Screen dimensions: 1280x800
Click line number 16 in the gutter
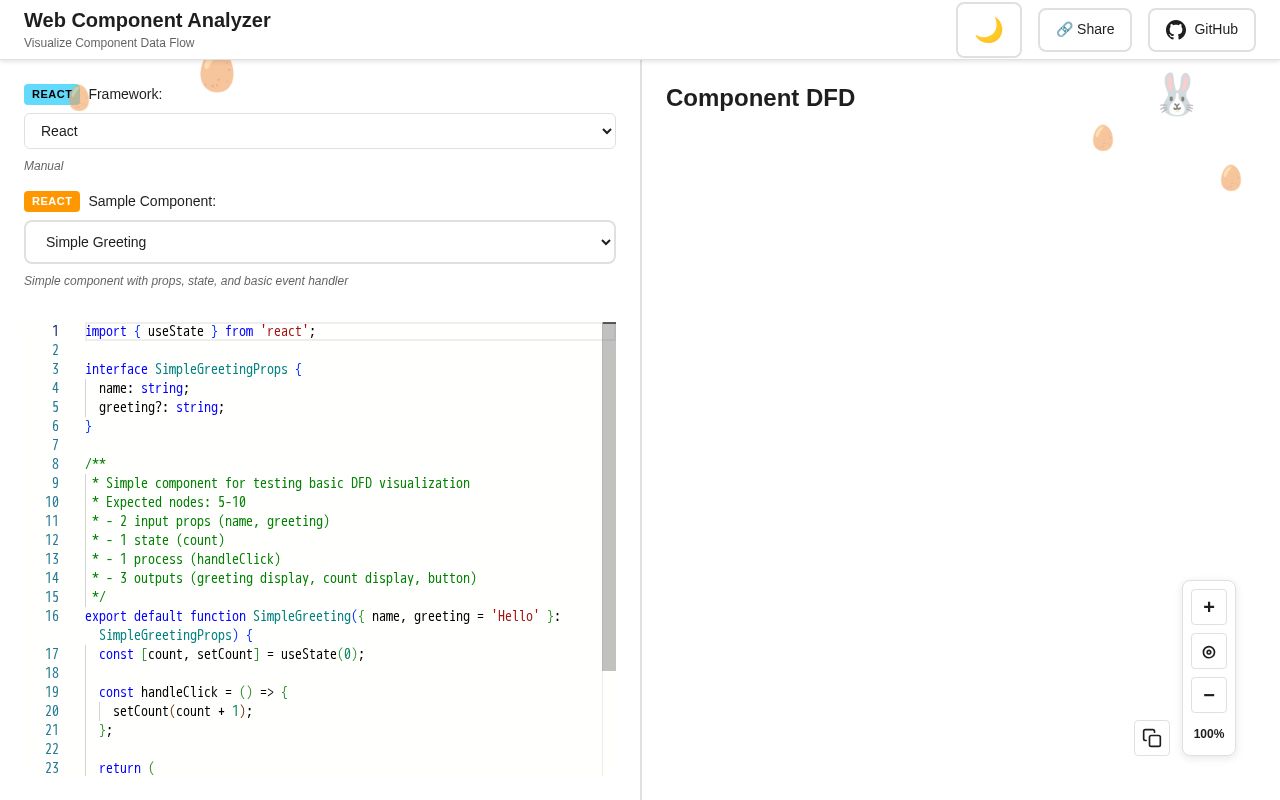[x=52, y=616]
